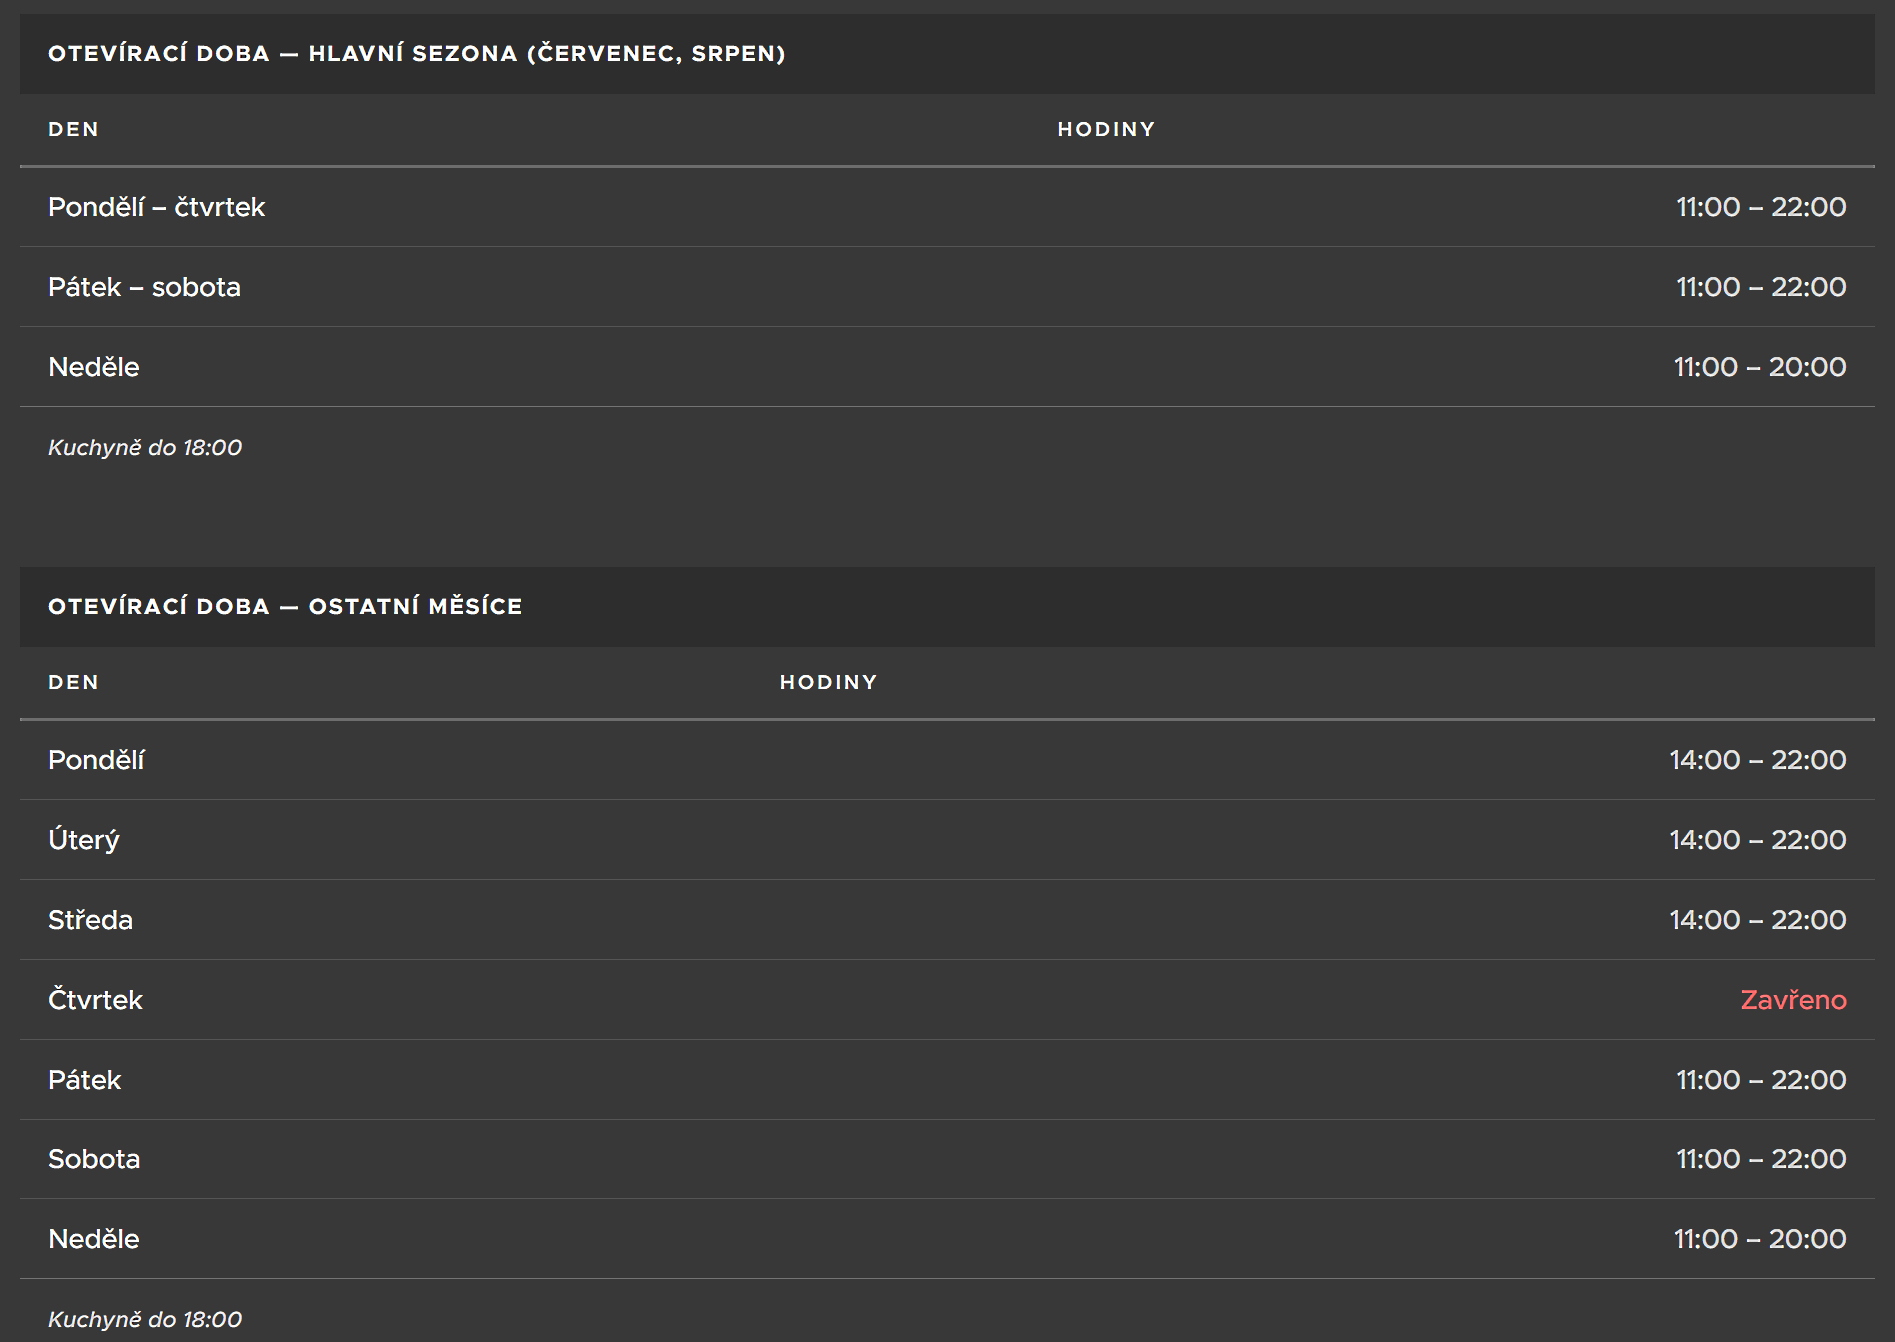Select the Sobota day label
The width and height of the screenshot is (1895, 1342).
94,1159
